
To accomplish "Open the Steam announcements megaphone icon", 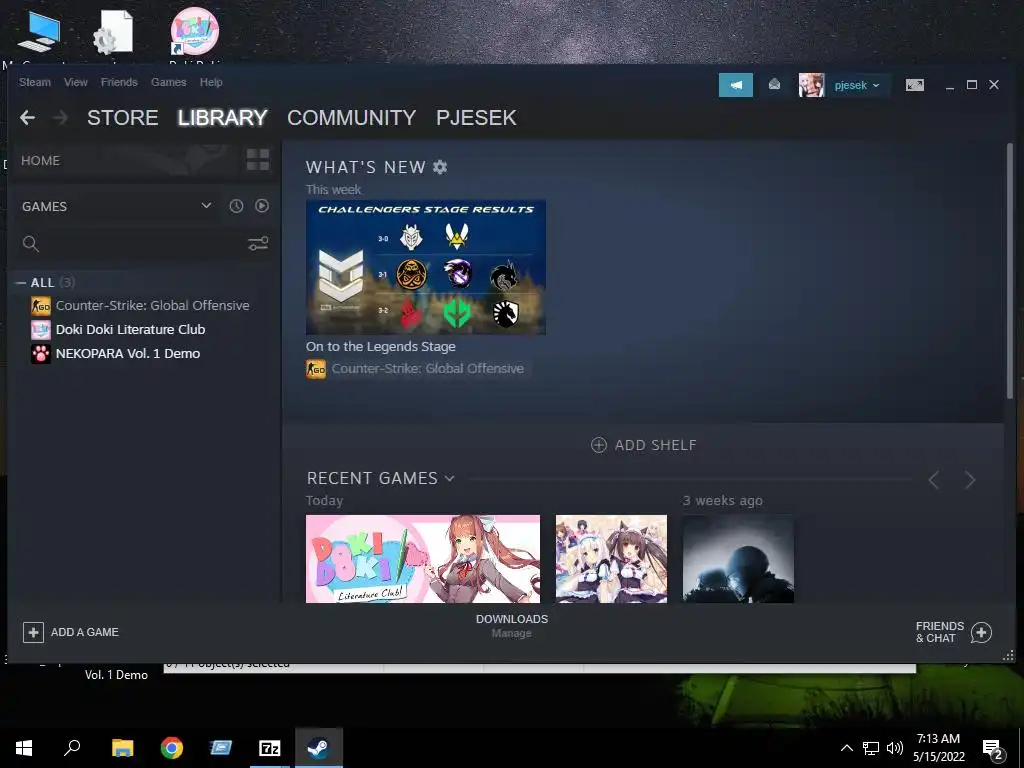I will 735,85.
